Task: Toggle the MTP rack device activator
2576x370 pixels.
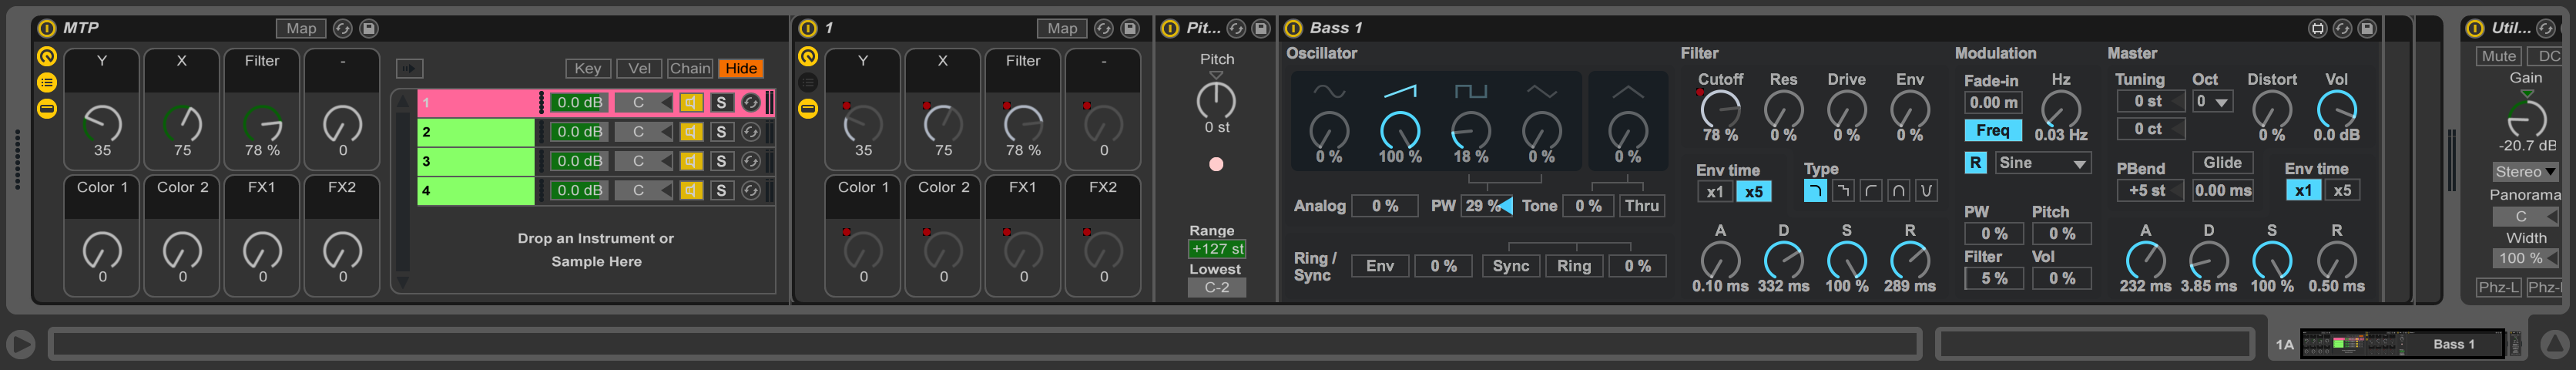Action: coord(46,28)
